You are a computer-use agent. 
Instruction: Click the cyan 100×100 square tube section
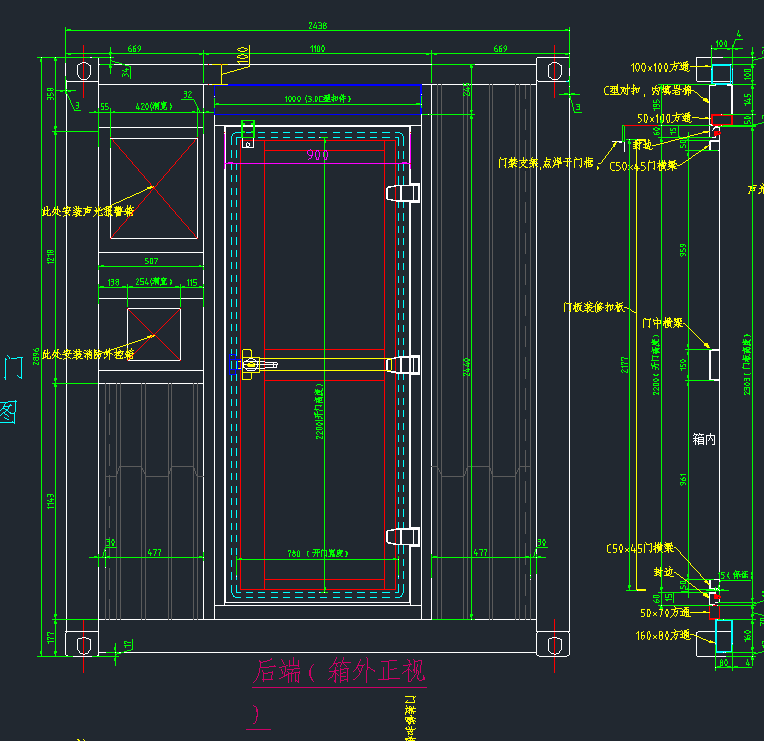pos(720,72)
